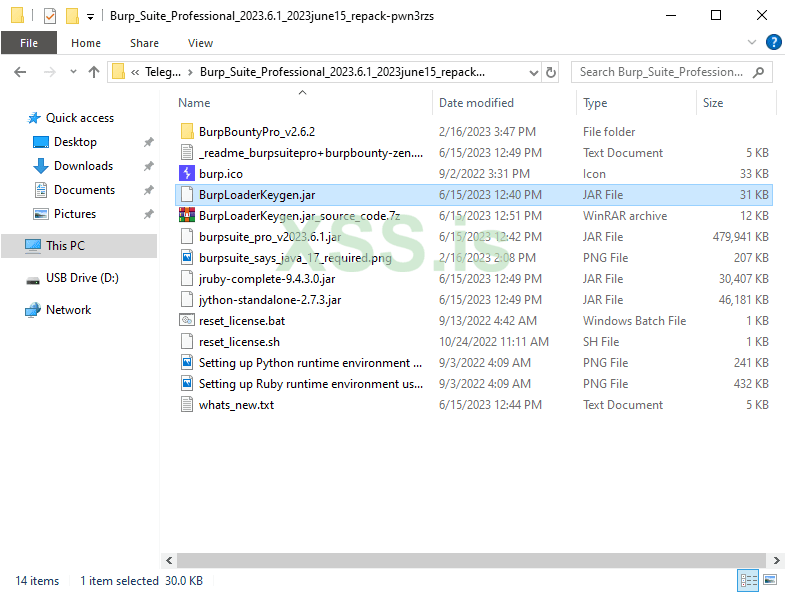
Task: Select jython-standalone-2.7.3.jar file name
Action: click(x=270, y=300)
